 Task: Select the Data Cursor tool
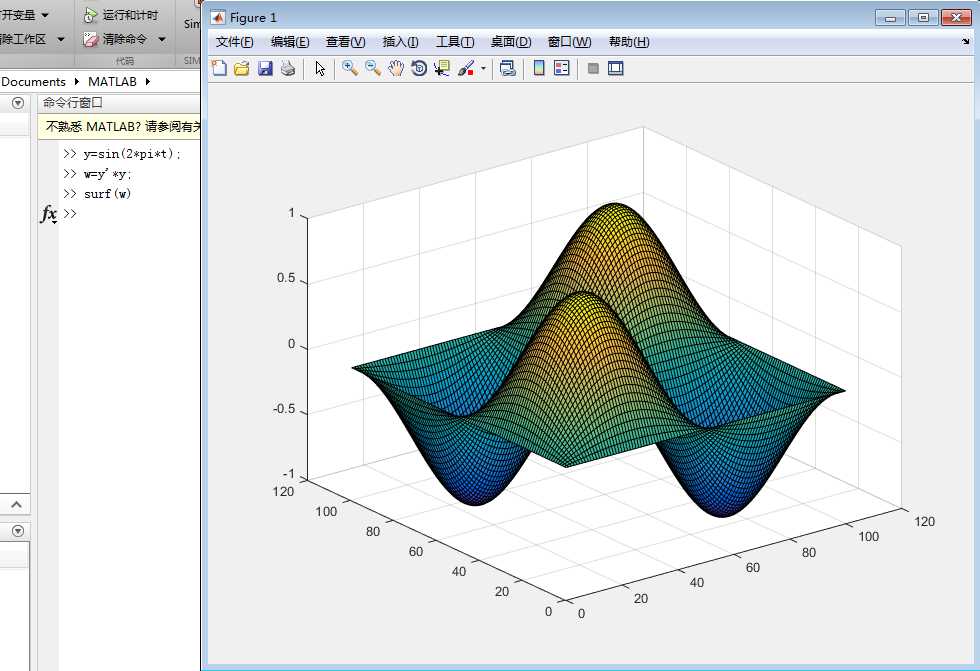click(x=442, y=68)
